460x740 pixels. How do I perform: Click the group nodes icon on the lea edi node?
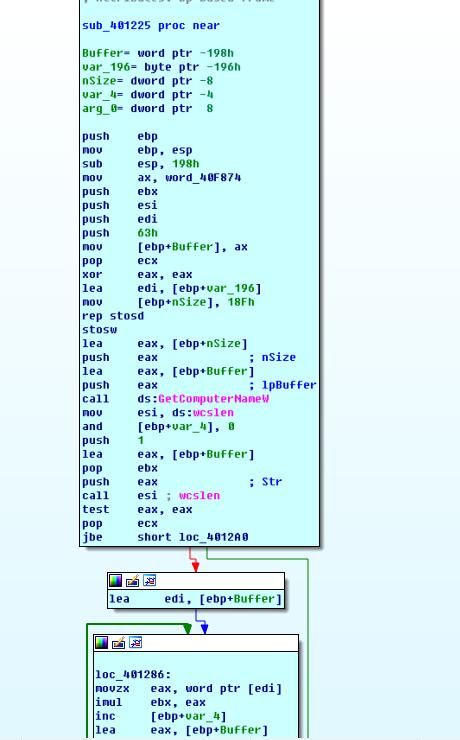point(150,580)
